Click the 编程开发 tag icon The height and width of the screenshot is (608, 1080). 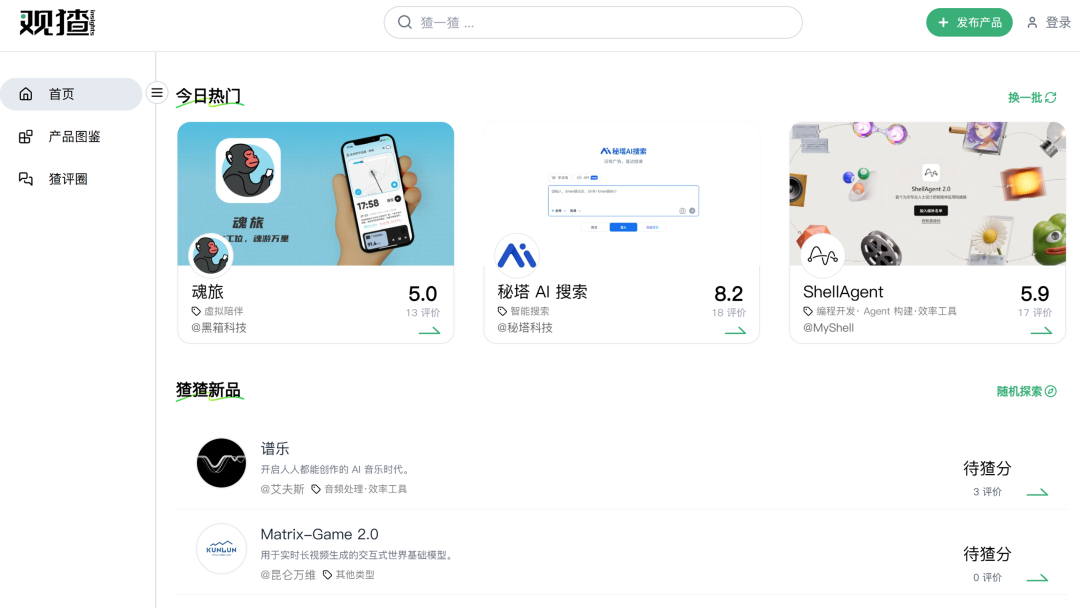coord(808,311)
